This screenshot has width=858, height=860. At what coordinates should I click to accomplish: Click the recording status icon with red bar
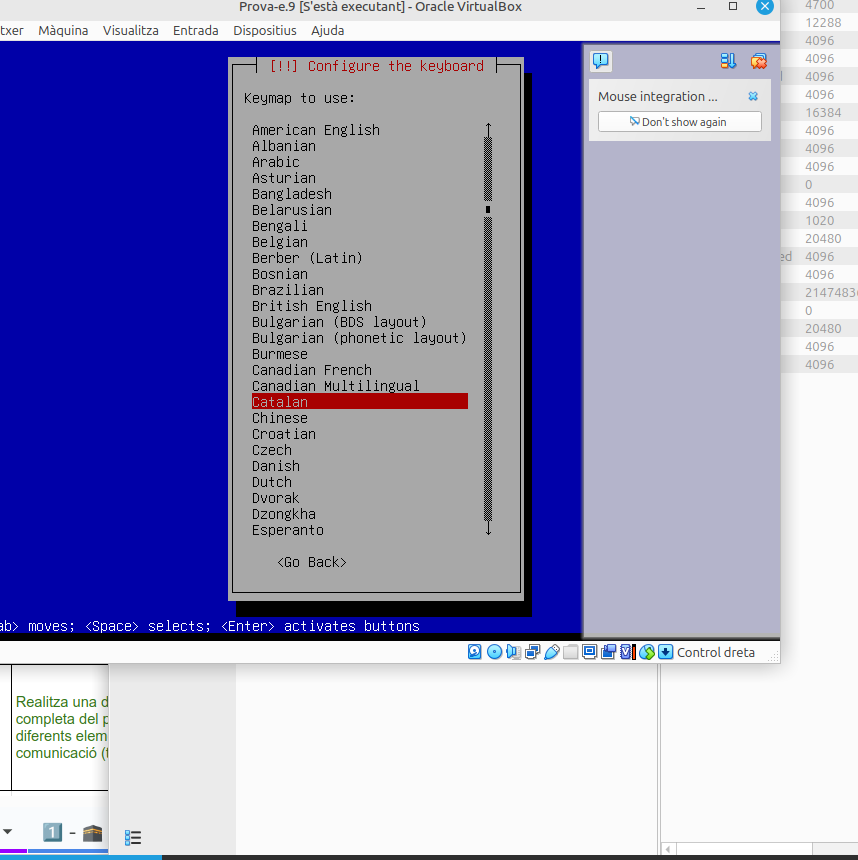click(627, 652)
